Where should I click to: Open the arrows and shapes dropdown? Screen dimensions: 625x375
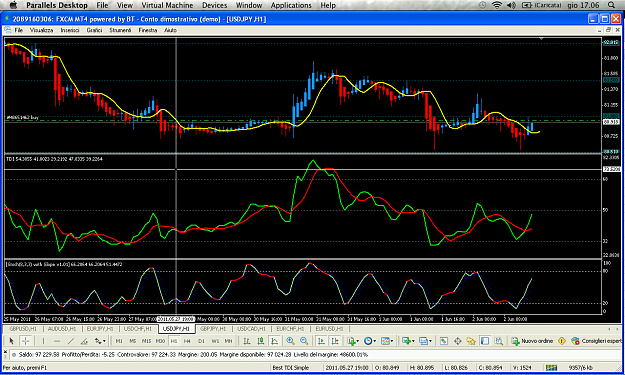pyautogui.click(x=100, y=341)
